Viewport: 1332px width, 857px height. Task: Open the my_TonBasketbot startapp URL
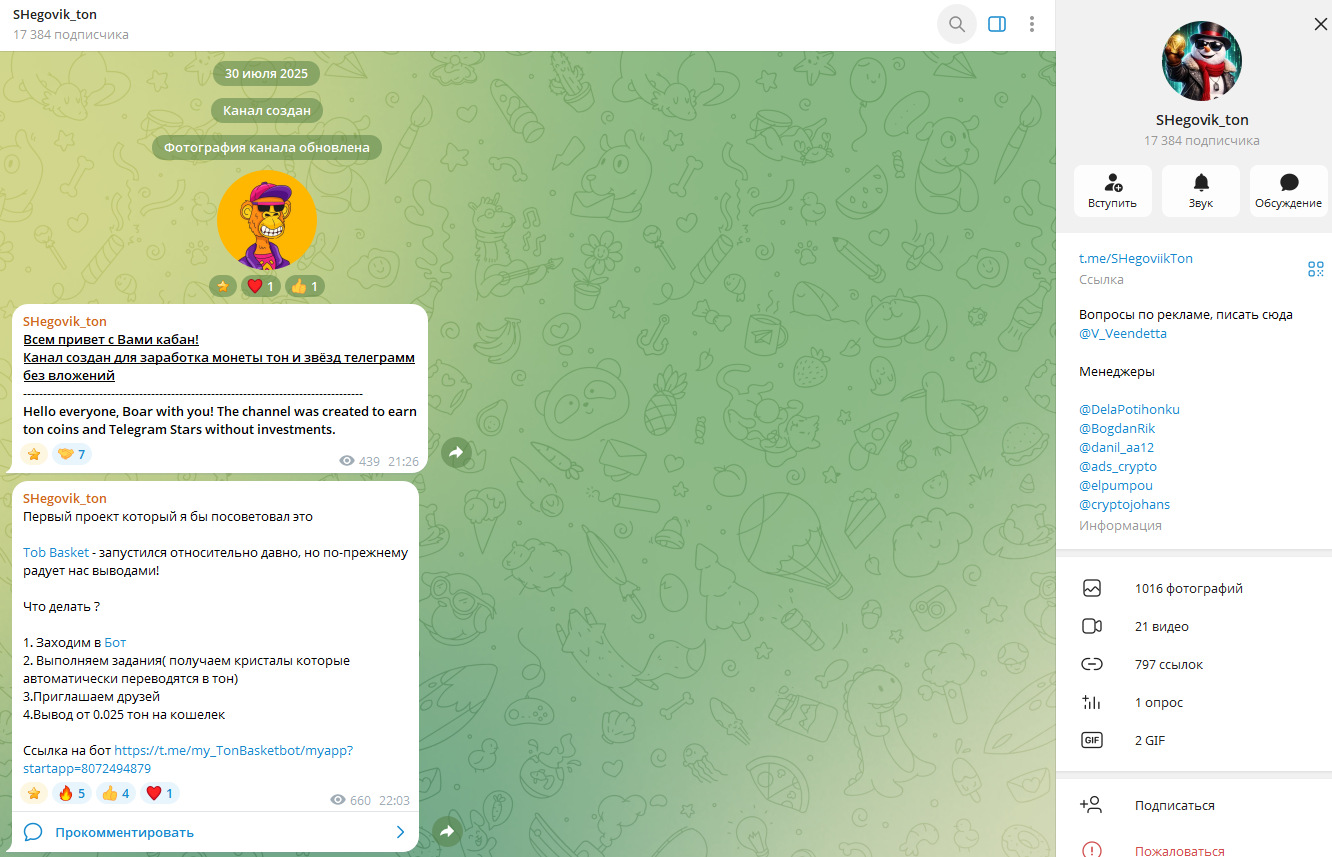tap(188, 759)
